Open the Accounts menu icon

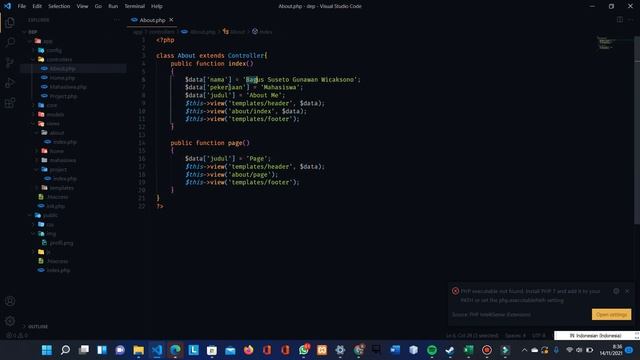(10, 301)
